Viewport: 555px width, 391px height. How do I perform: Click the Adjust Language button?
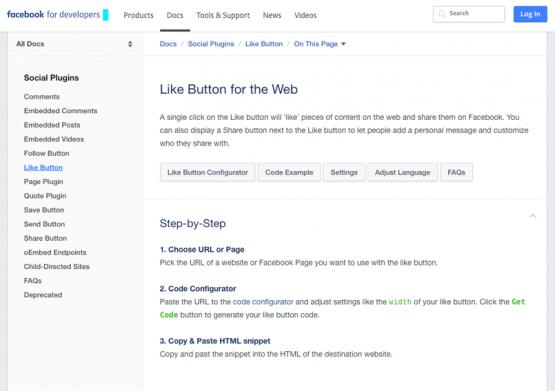coord(402,172)
